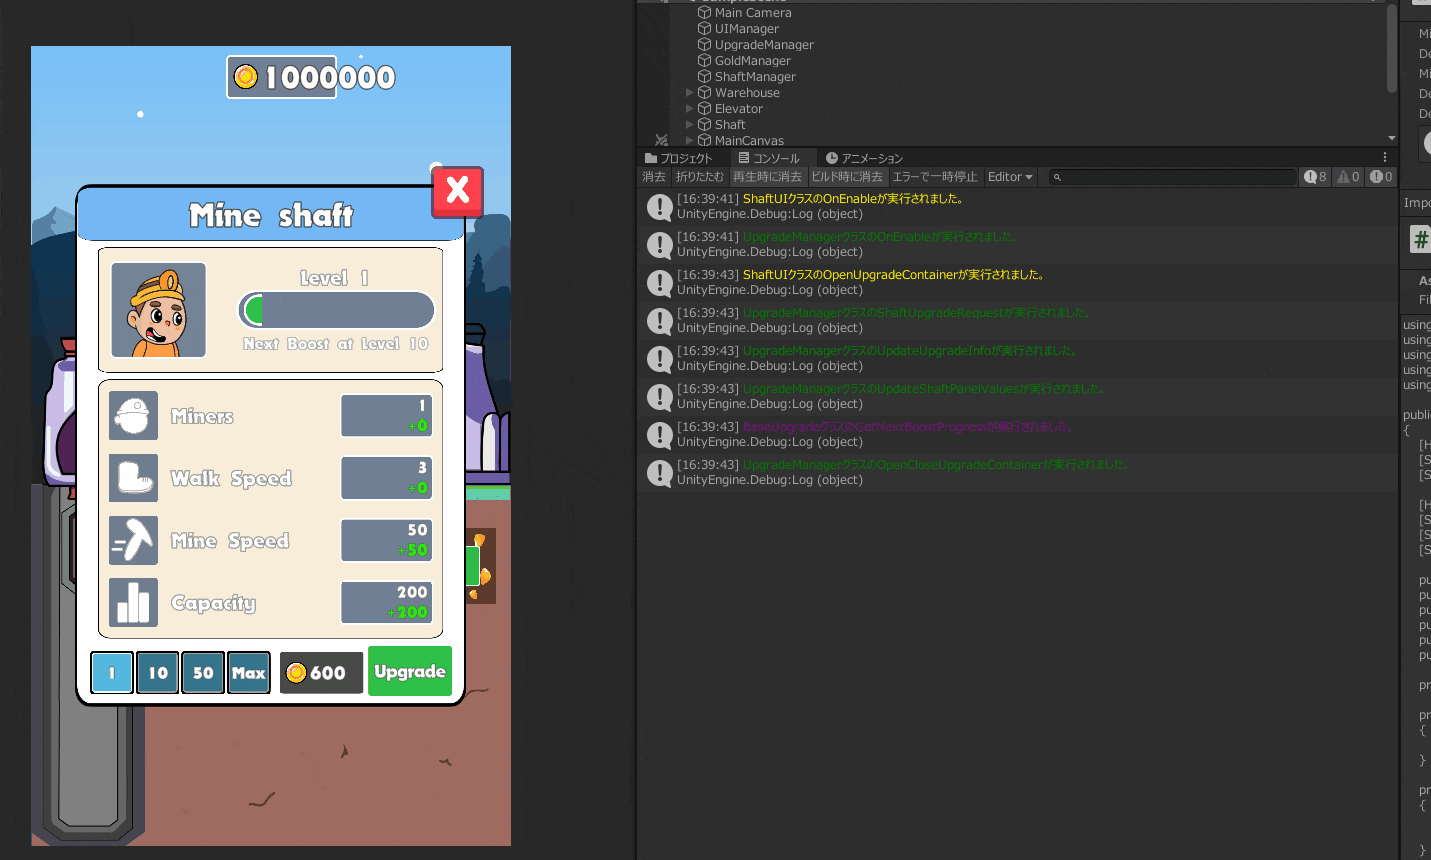Viewport: 1431px width, 860px height.
Task: Expand the MainCanvas object arrow
Action: 689,140
